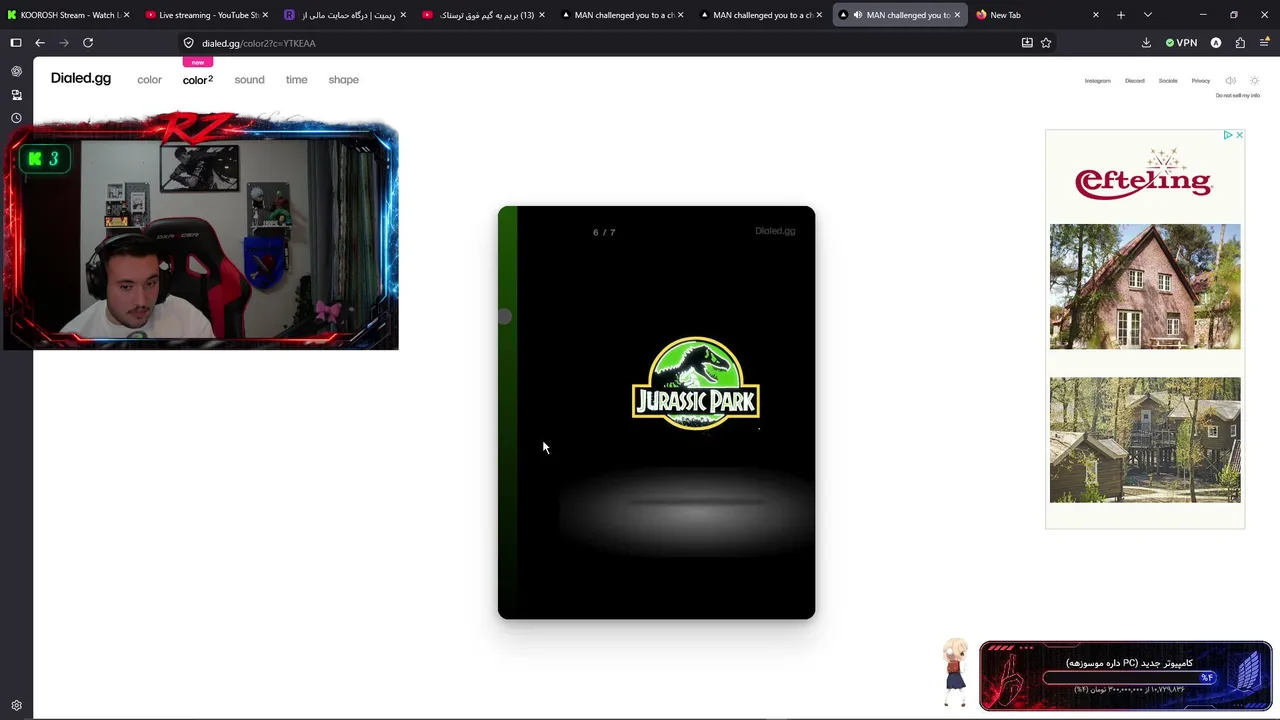Open the Privacy link

(1201, 81)
